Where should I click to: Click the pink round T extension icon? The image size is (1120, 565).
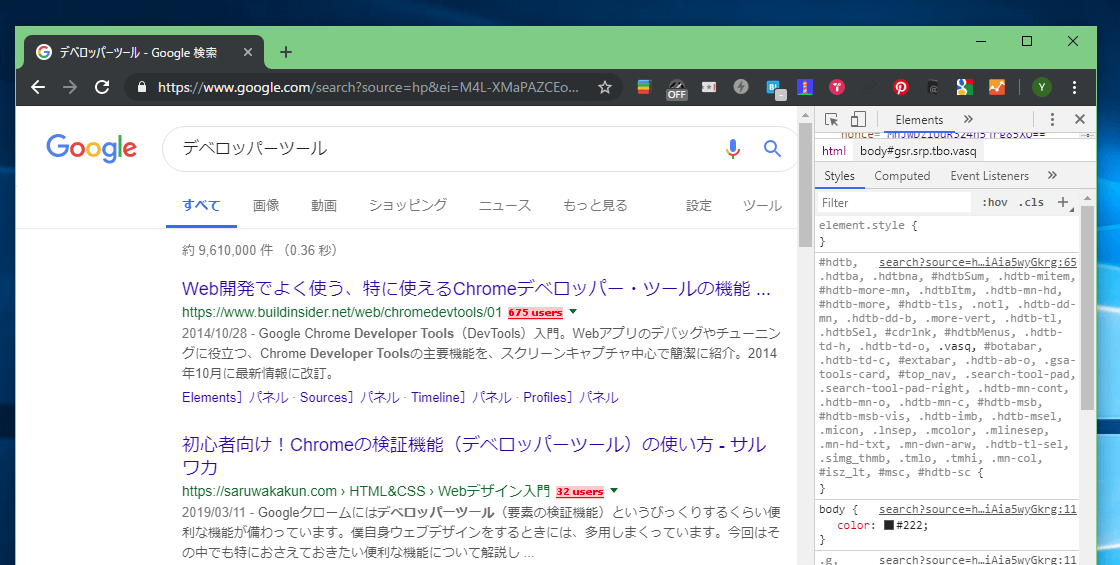click(837, 87)
